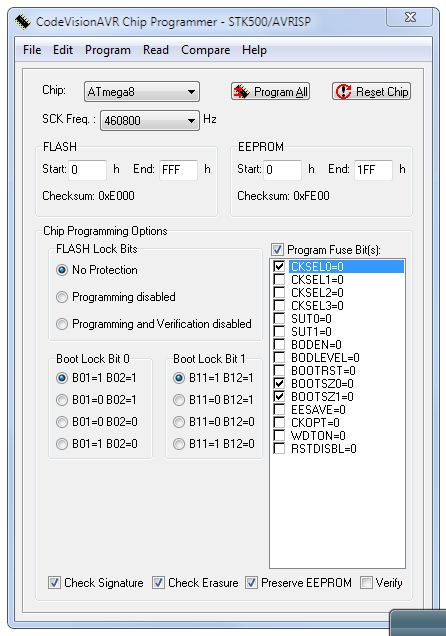Click the FLASH End address field
This screenshot has height=636, width=446.
(x=178, y=170)
